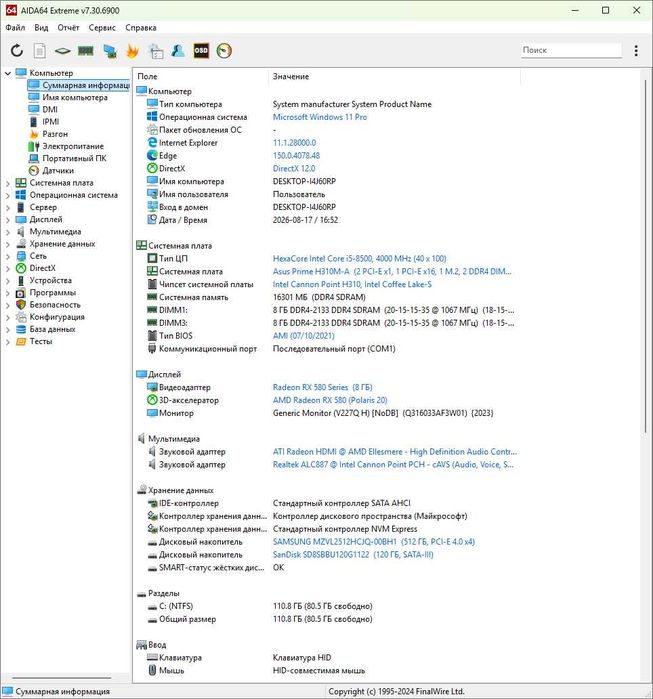The width and height of the screenshot is (653, 699).
Task: Open the DirectX 12.0 link
Action: (294, 169)
